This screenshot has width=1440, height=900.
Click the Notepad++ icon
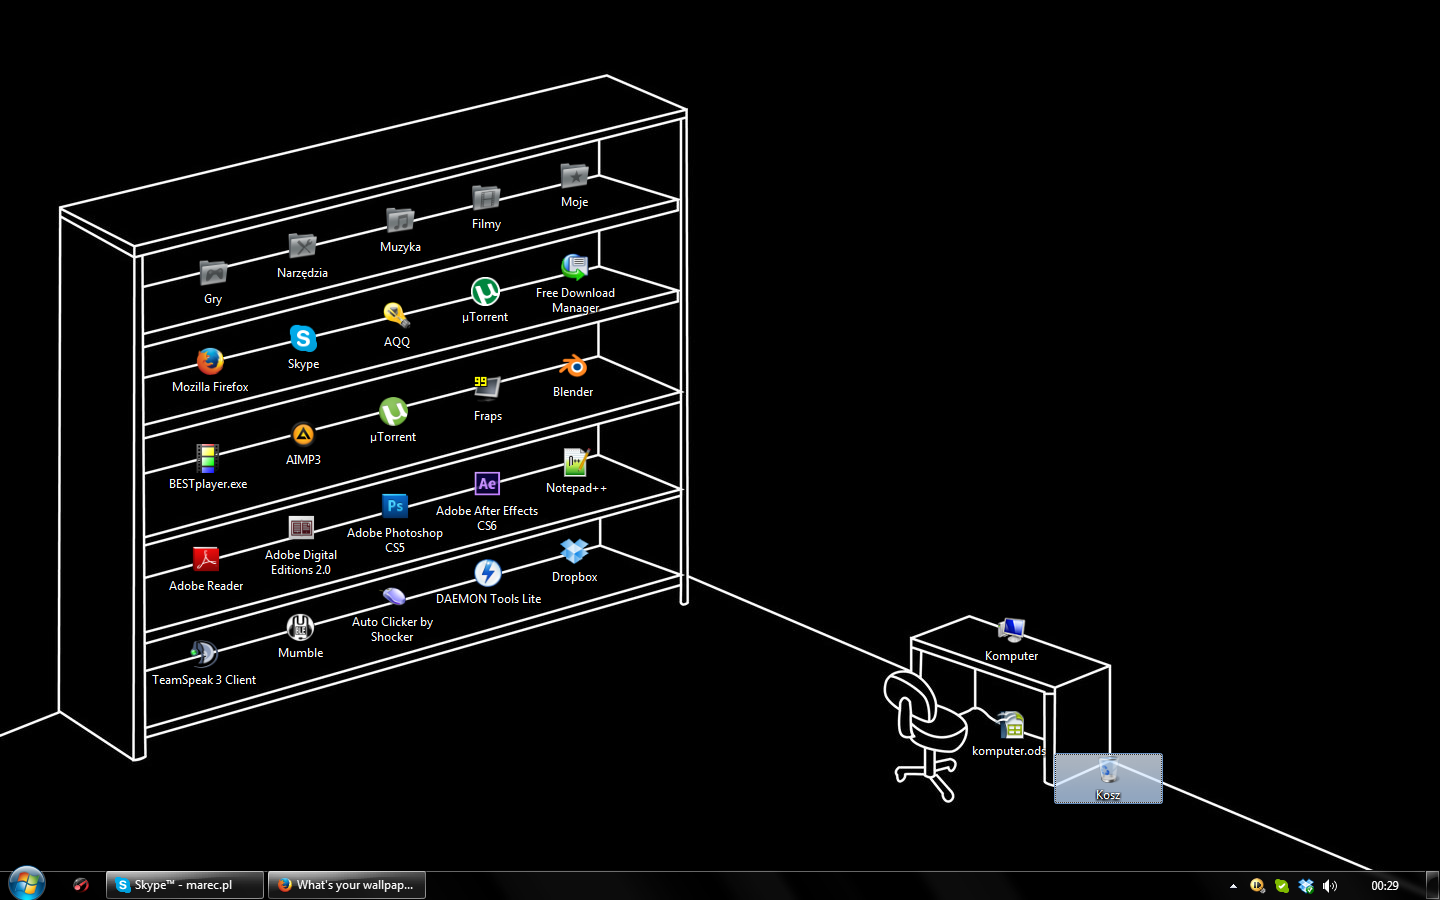[576, 462]
